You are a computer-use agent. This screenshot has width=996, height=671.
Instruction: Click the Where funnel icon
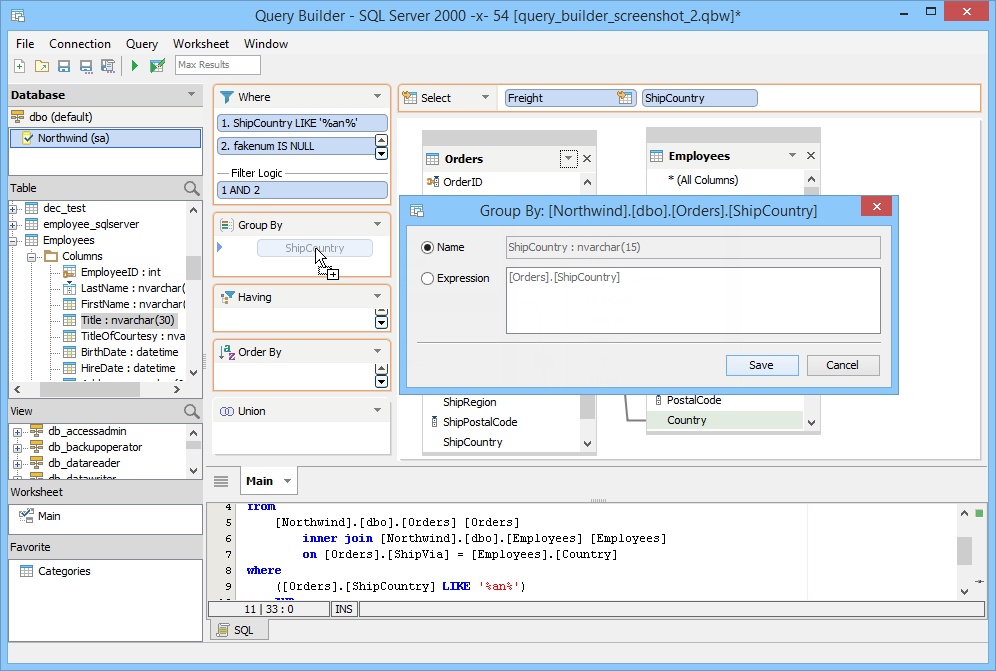pyautogui.click(x=226, y=97)
